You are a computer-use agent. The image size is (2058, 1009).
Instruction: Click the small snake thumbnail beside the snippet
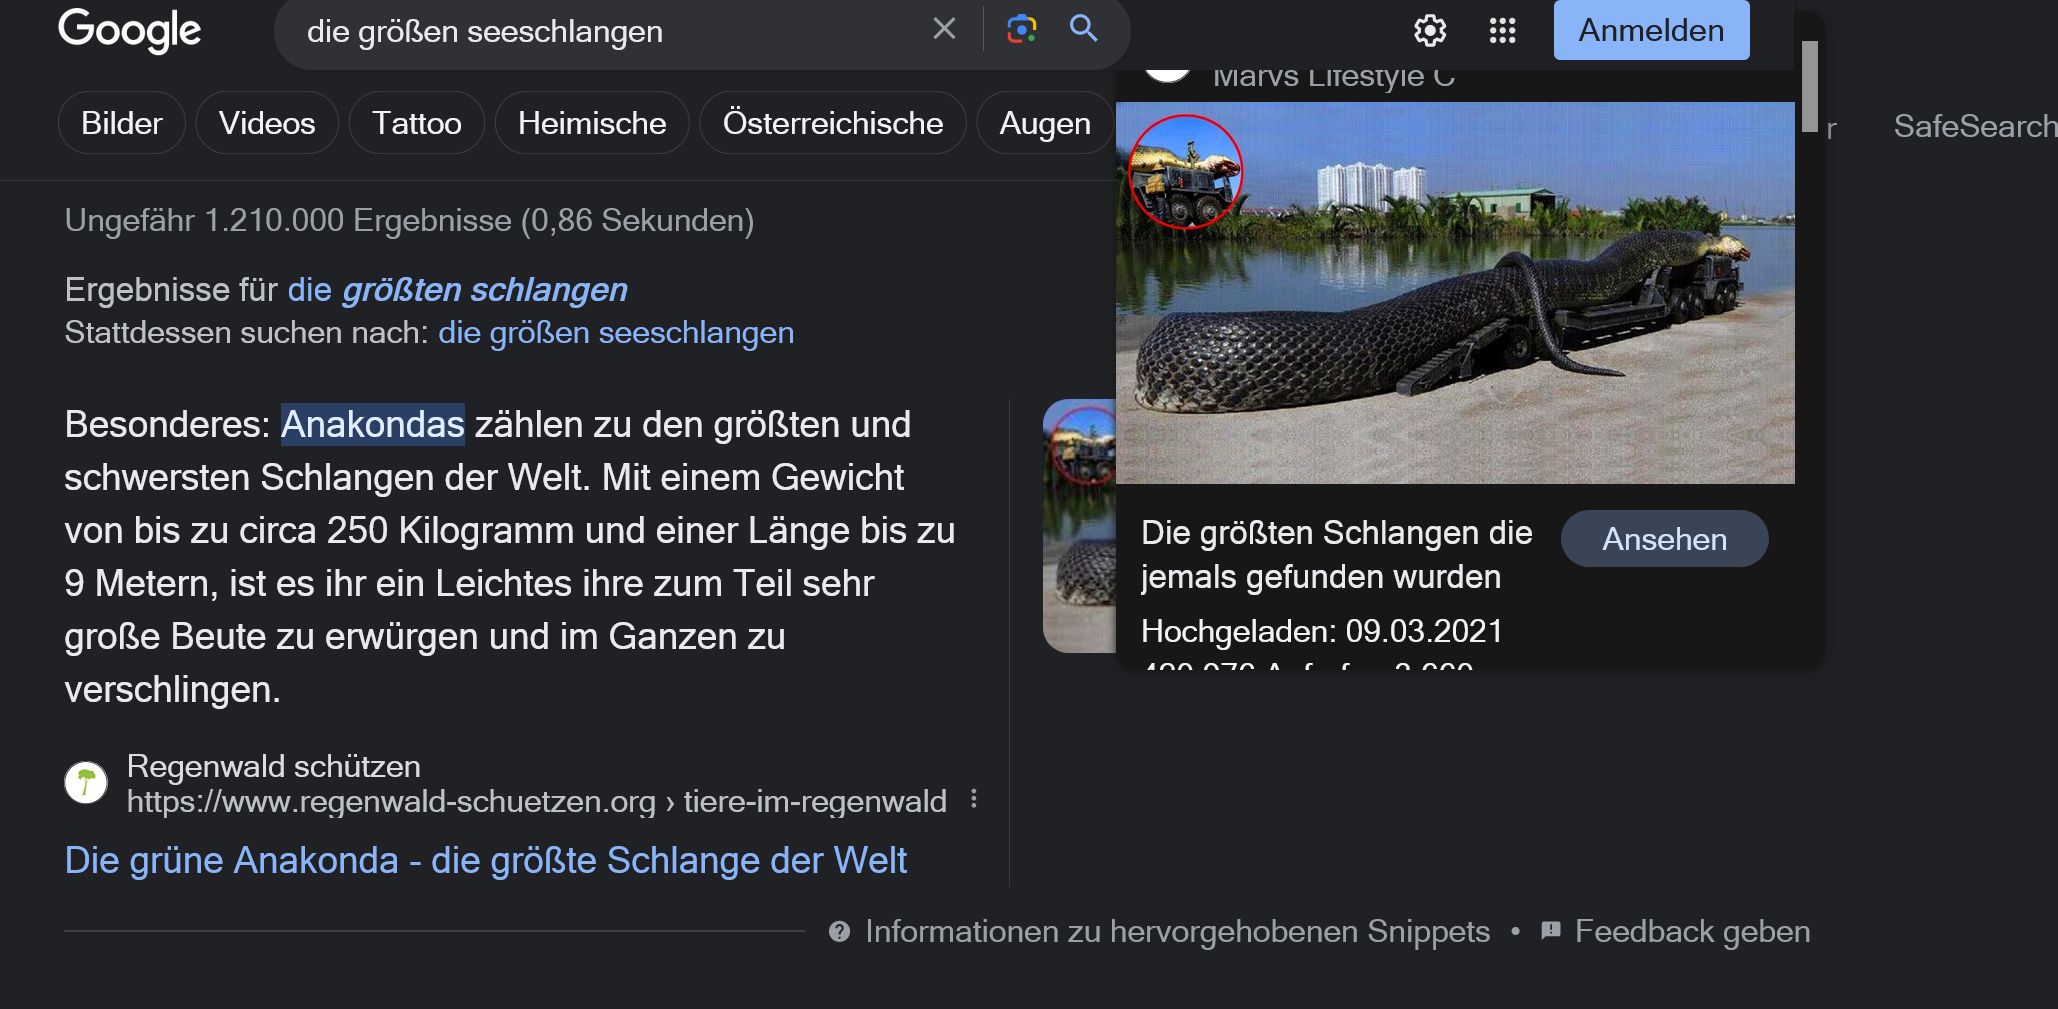[1079, 526]
